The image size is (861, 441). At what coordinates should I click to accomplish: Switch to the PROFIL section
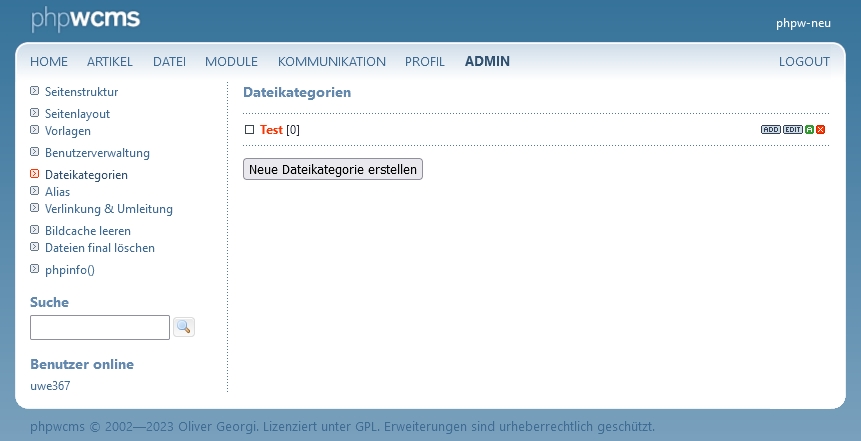pos(425,62)
